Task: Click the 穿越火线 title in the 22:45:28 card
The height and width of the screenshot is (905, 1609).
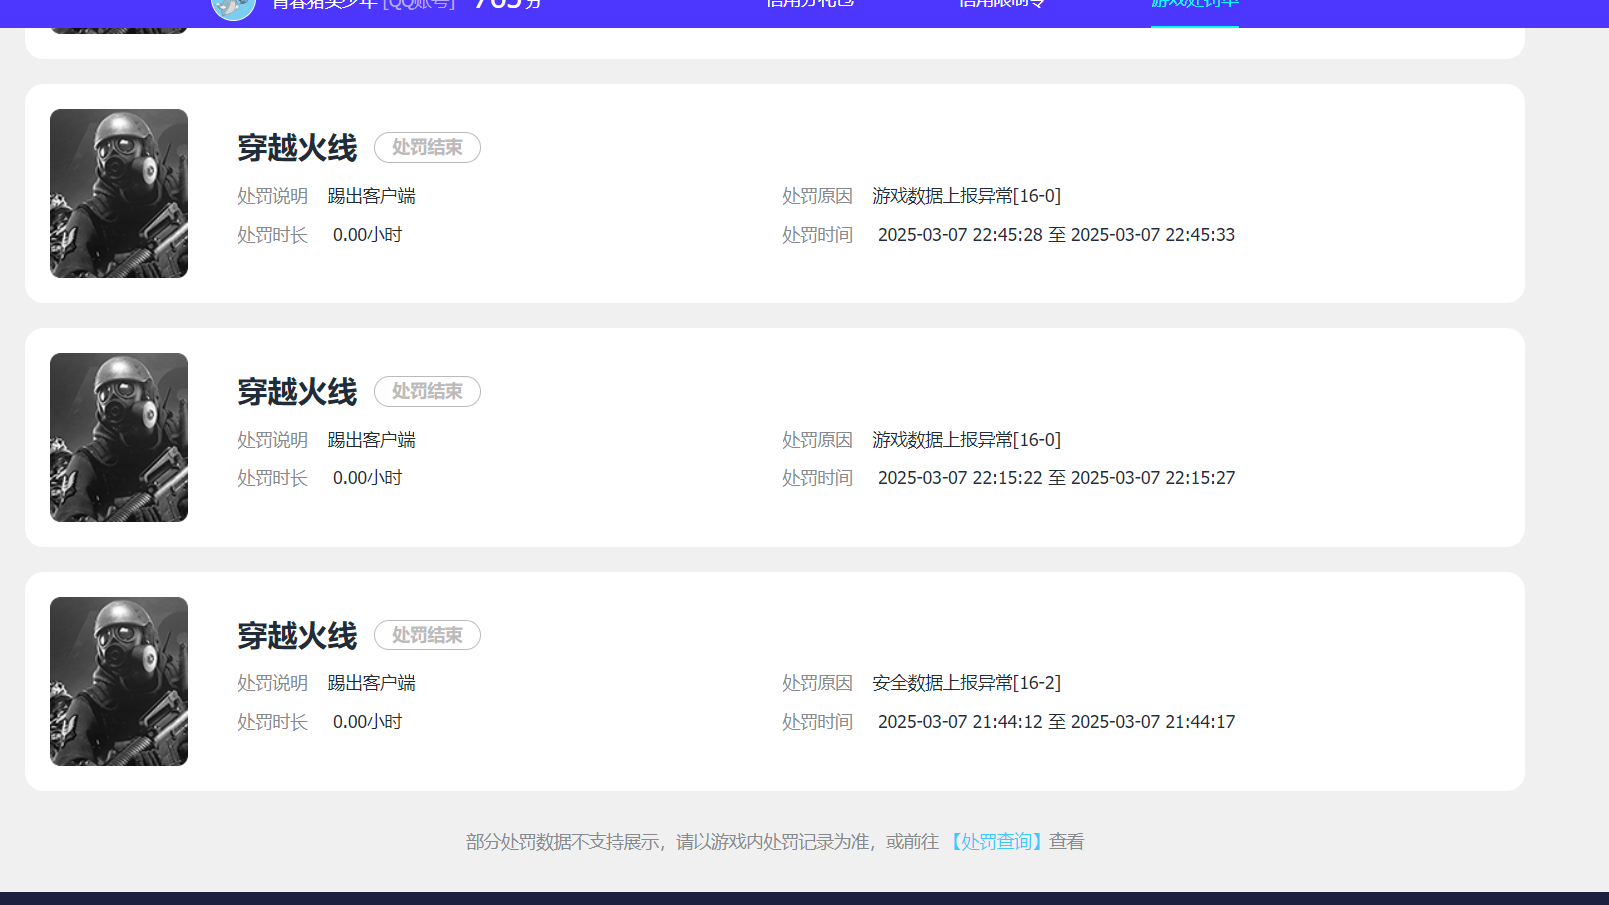Action: point(297,148)
